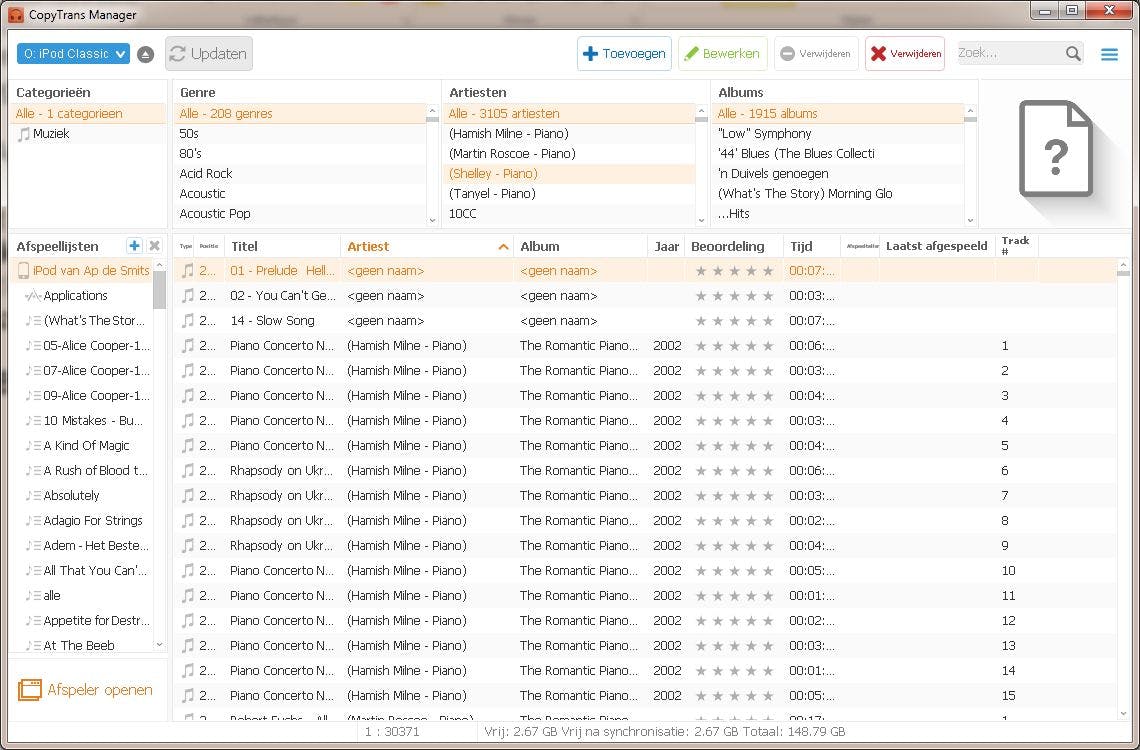This screenshot has width=1140, height=750.
Task: Select the track numbered 6 Rhapsody on Ukr
Action: [646, 471]
